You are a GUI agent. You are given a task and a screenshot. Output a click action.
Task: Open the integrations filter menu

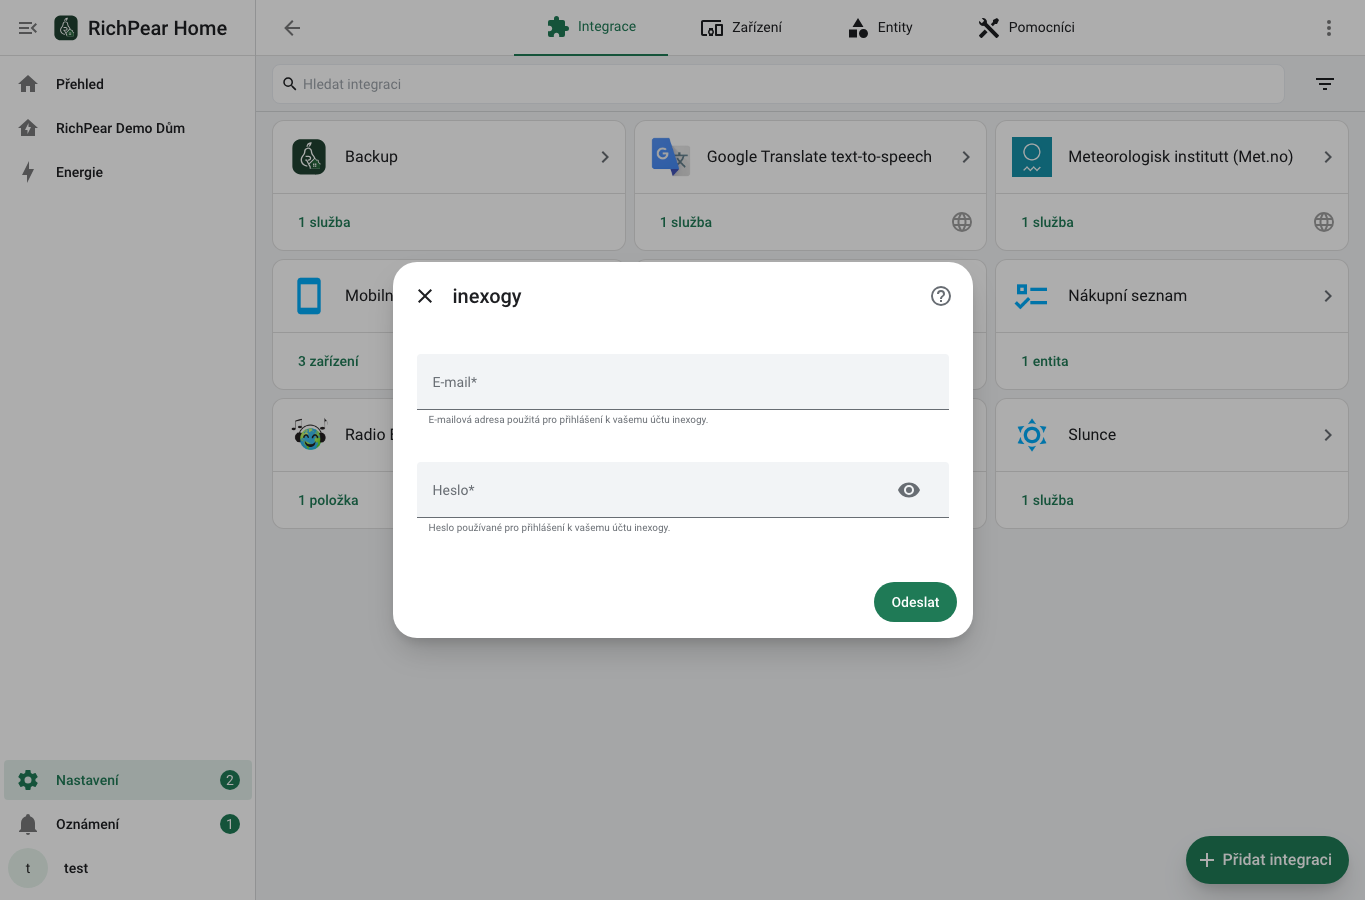click(x=1325, y=84)
